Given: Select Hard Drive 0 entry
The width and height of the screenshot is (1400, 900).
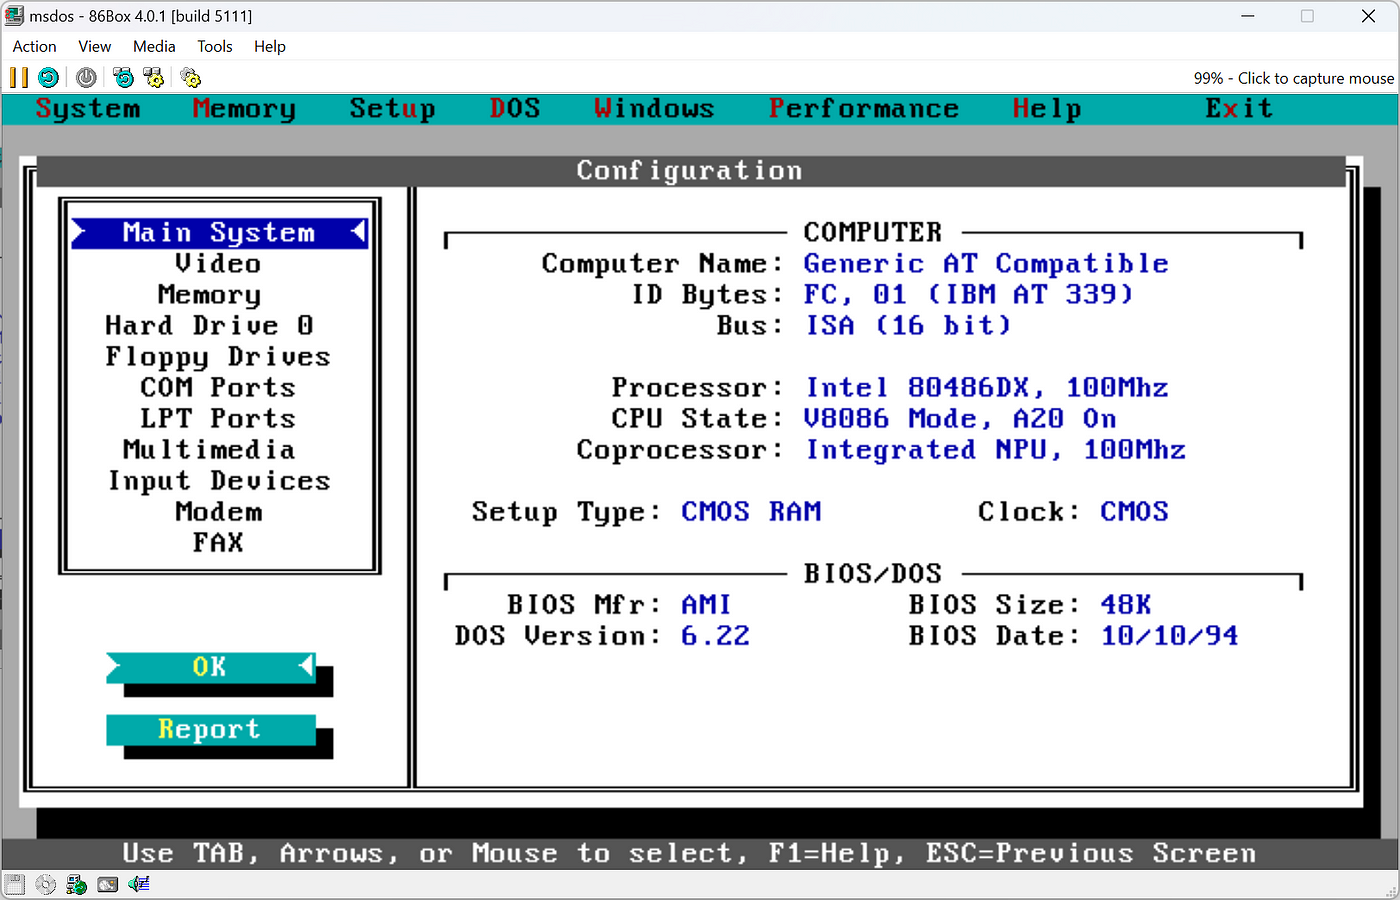Looking at the screenshot, I should [x=209, y=325].
